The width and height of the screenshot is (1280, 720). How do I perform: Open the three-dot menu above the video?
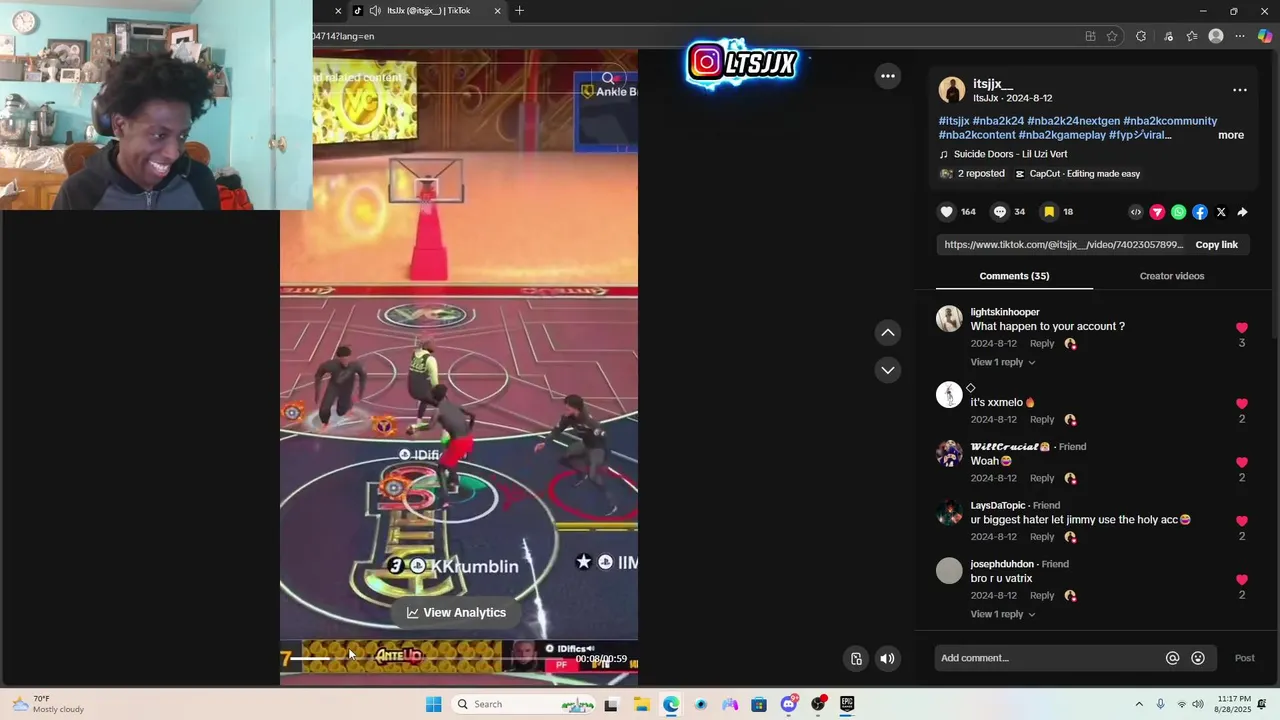click(x=887, y=76)
